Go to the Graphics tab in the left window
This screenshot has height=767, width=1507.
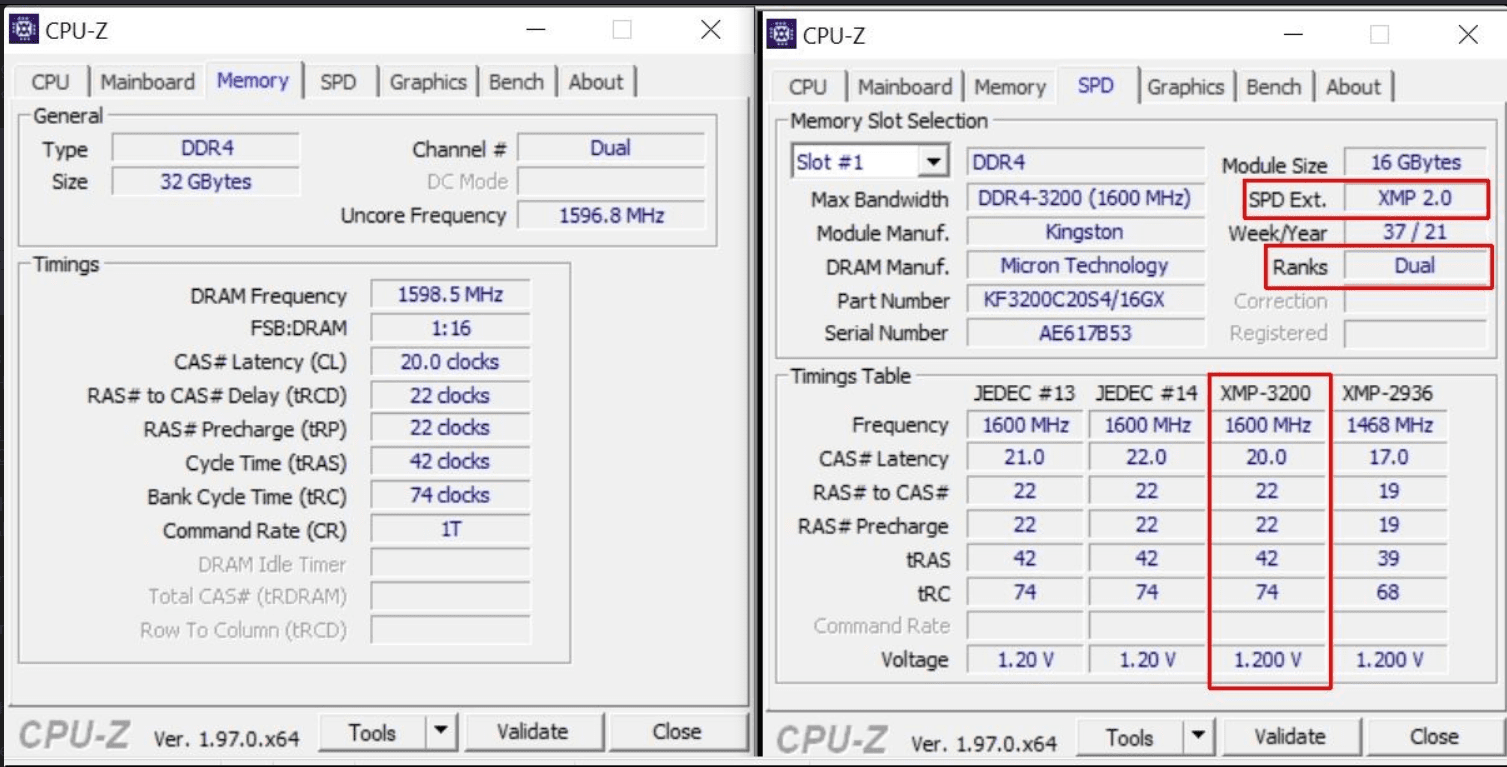[428, 82]
